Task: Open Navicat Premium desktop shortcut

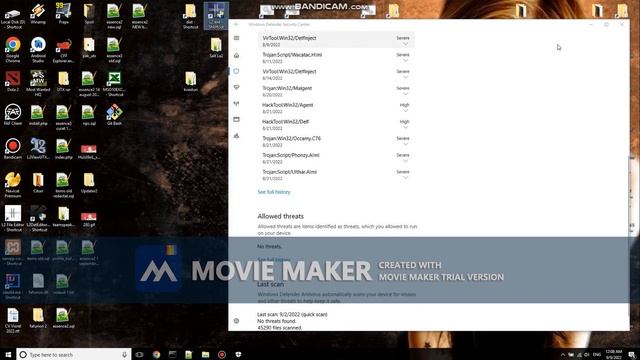Action: point(13,184)
